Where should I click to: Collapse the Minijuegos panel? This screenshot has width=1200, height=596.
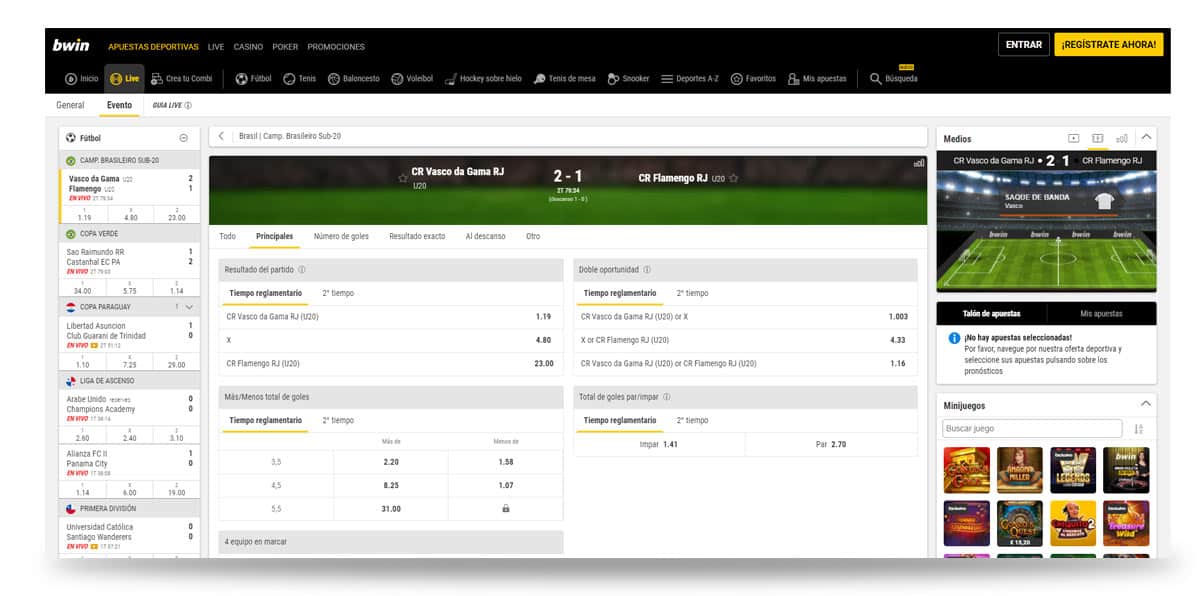[x=1146, y=404]
